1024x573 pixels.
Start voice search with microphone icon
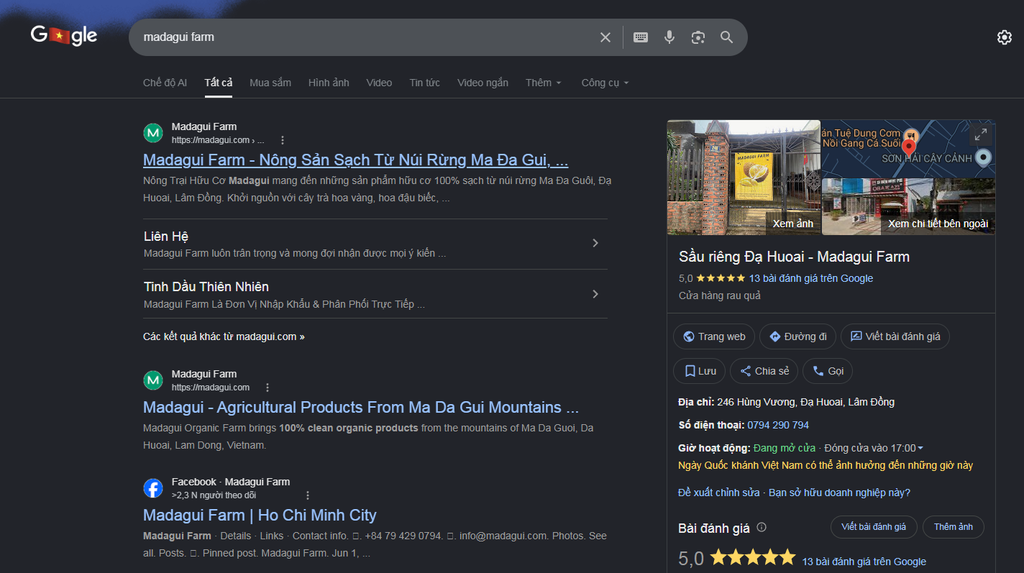click(669, 37)
